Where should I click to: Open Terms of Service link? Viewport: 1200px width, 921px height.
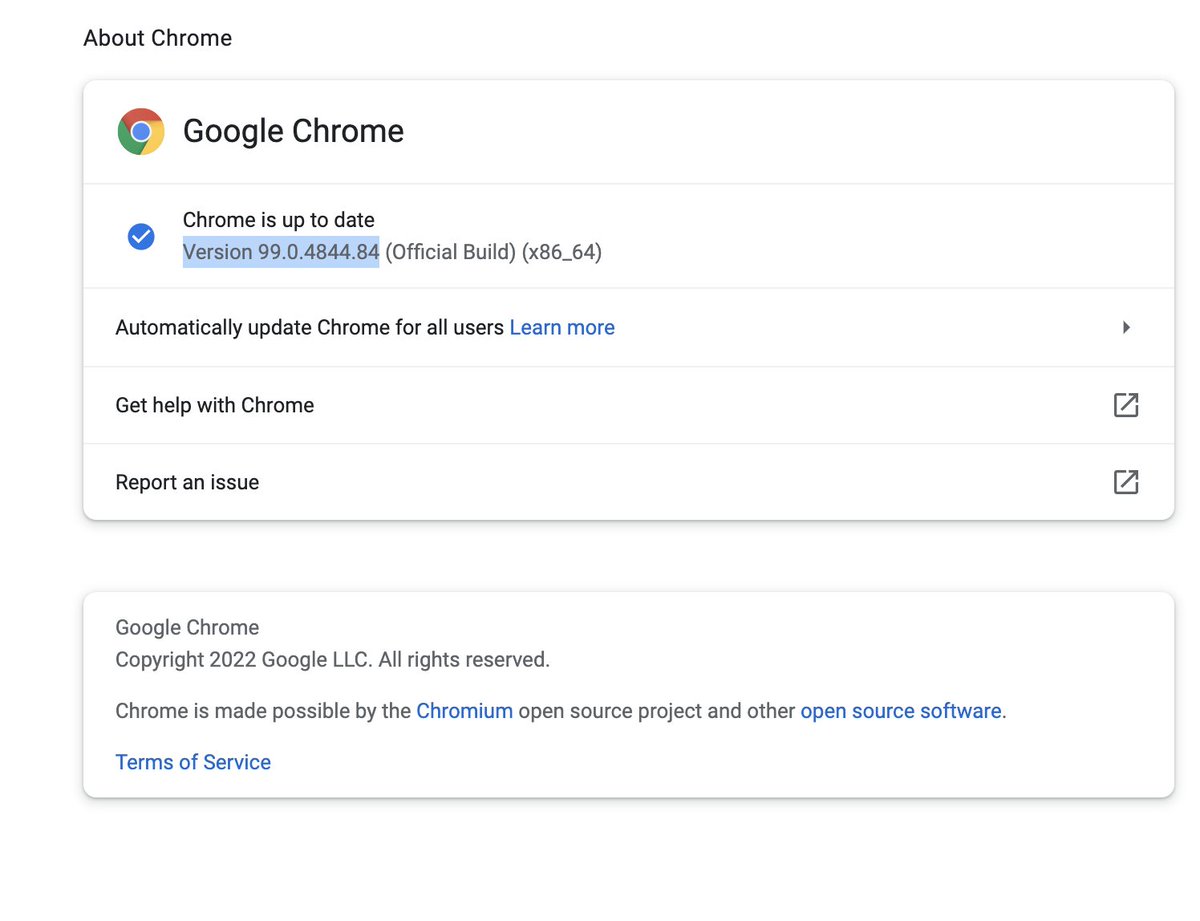click(193, 762)
